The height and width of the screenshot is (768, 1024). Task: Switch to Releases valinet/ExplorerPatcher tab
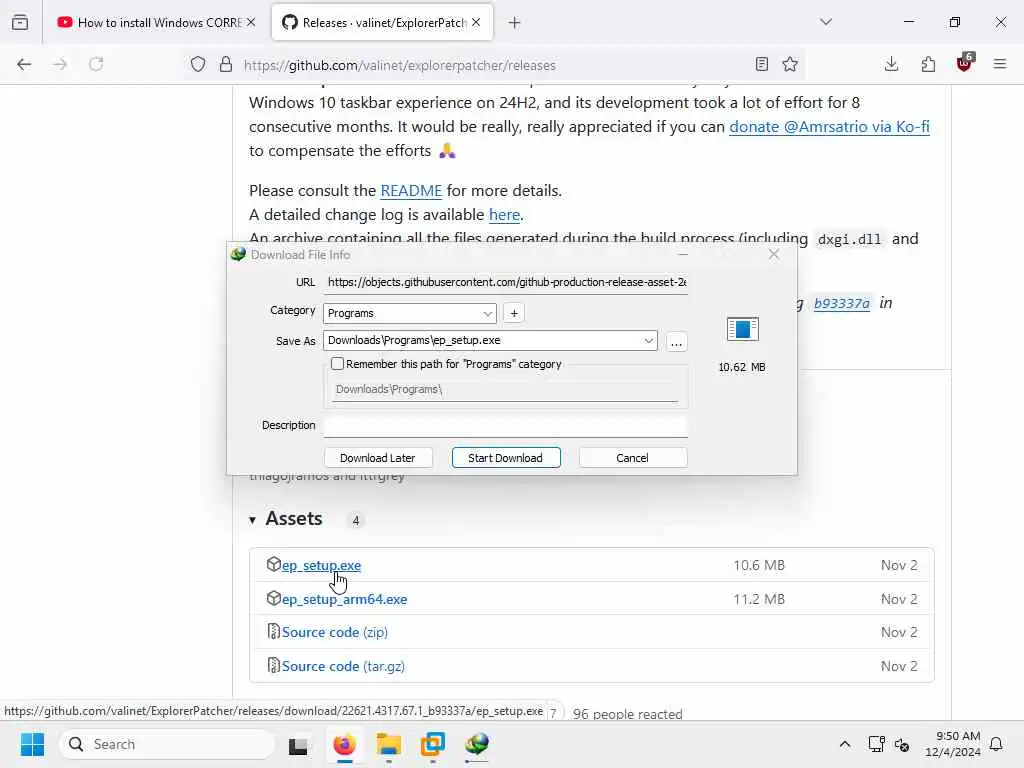point(382,22)
